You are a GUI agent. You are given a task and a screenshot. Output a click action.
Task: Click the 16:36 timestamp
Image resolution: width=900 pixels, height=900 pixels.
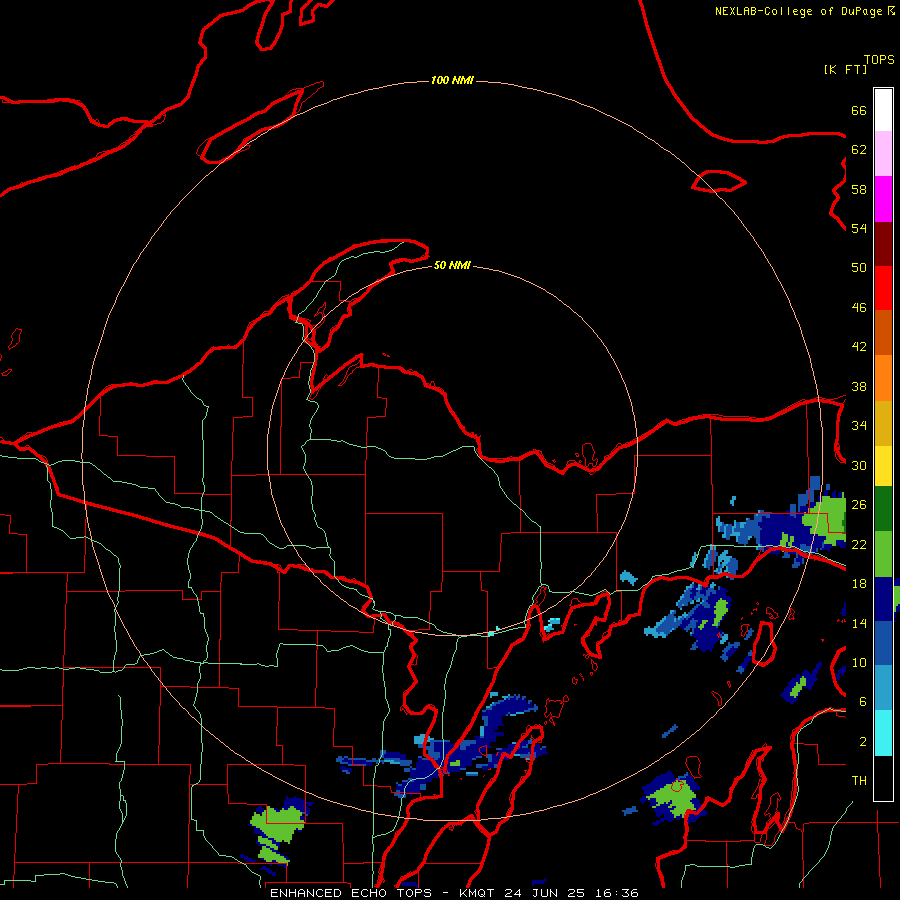616,893
